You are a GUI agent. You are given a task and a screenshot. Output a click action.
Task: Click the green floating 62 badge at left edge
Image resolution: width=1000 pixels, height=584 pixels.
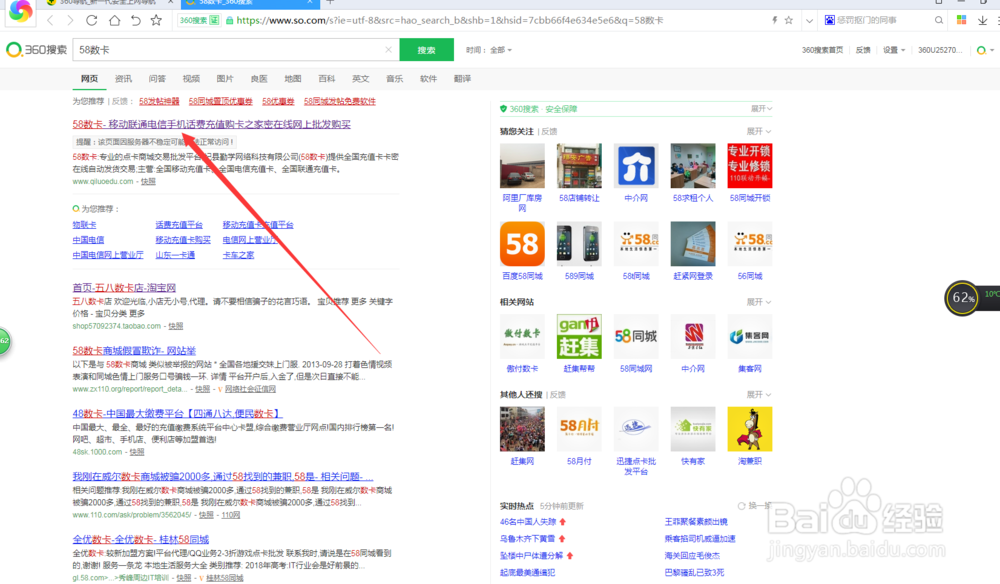pos(4,341)
